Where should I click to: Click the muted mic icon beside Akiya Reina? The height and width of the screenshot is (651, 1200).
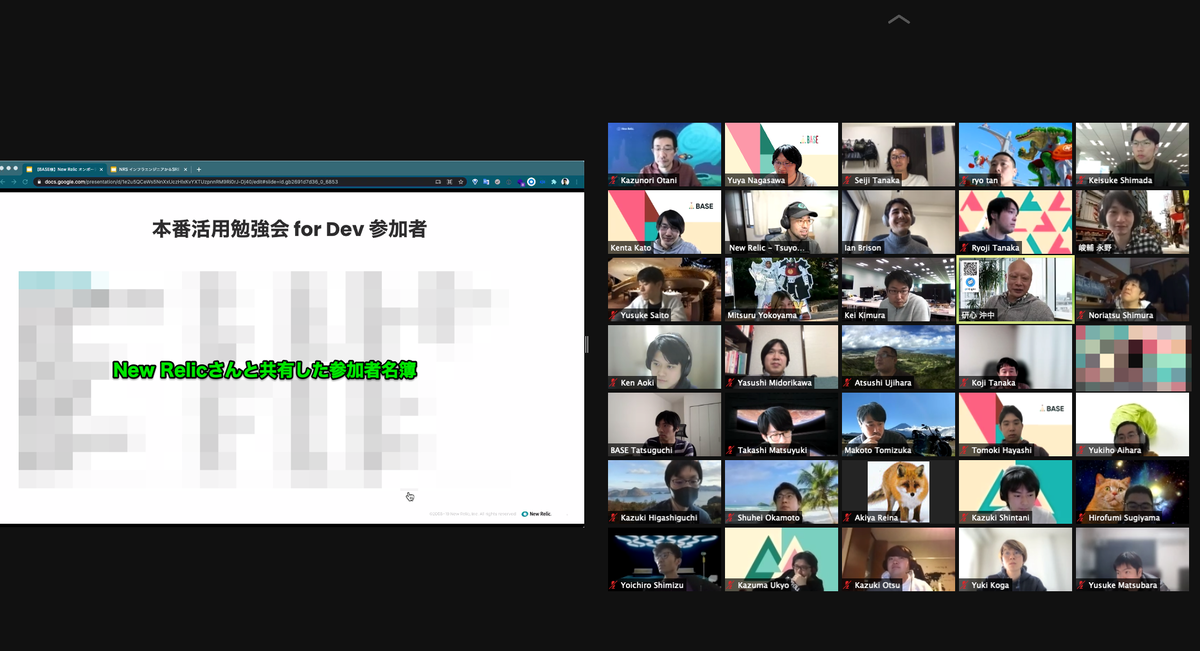[x=847, y=518]
